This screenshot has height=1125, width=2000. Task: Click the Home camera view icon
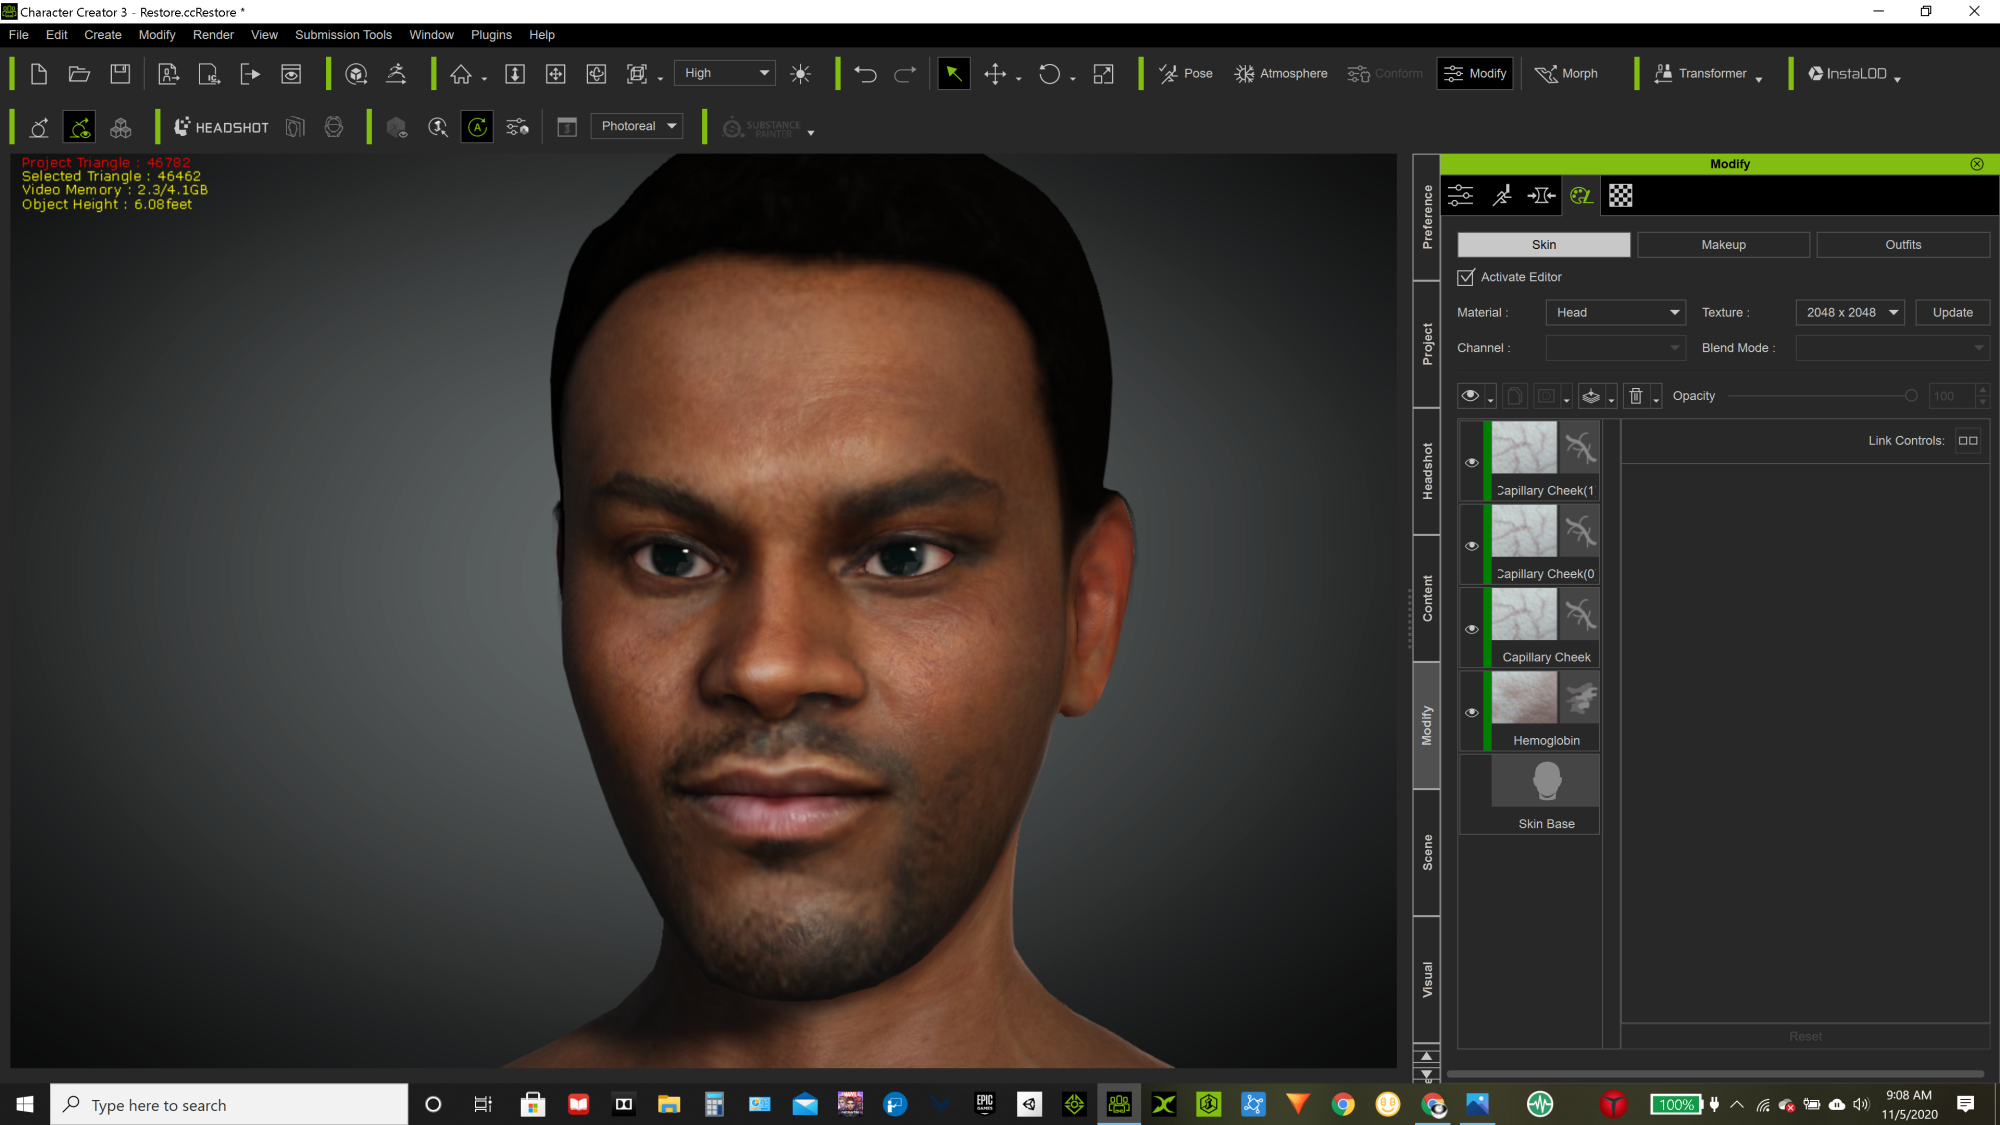(461, 74)
